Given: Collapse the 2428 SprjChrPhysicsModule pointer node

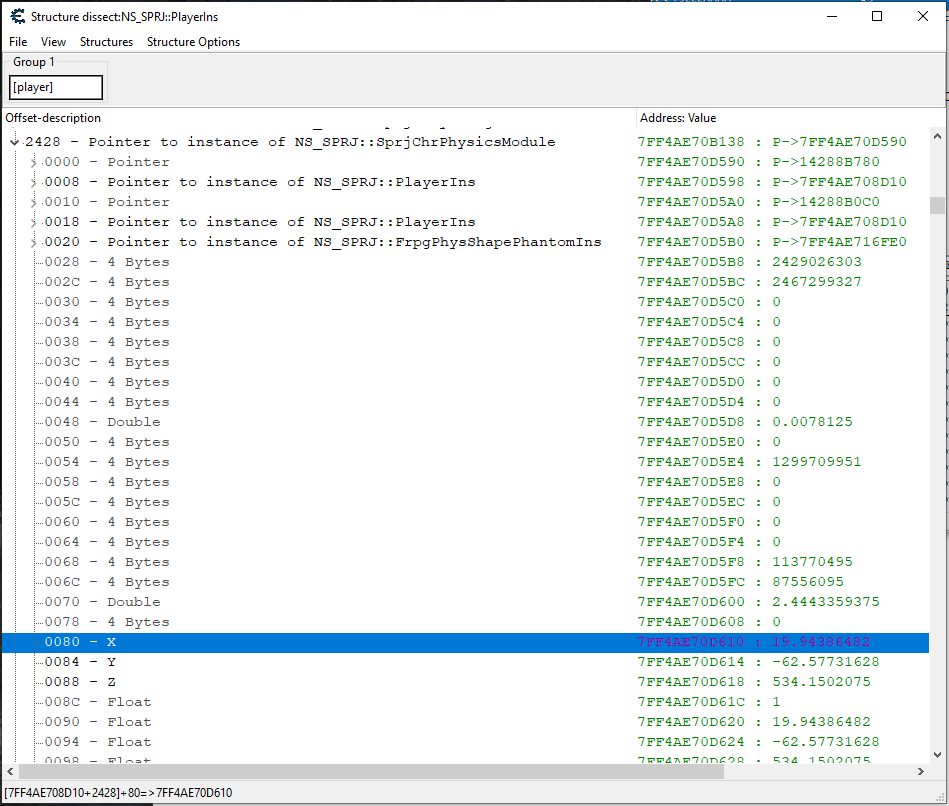Looking at the screenshot, I should point(14,142).
